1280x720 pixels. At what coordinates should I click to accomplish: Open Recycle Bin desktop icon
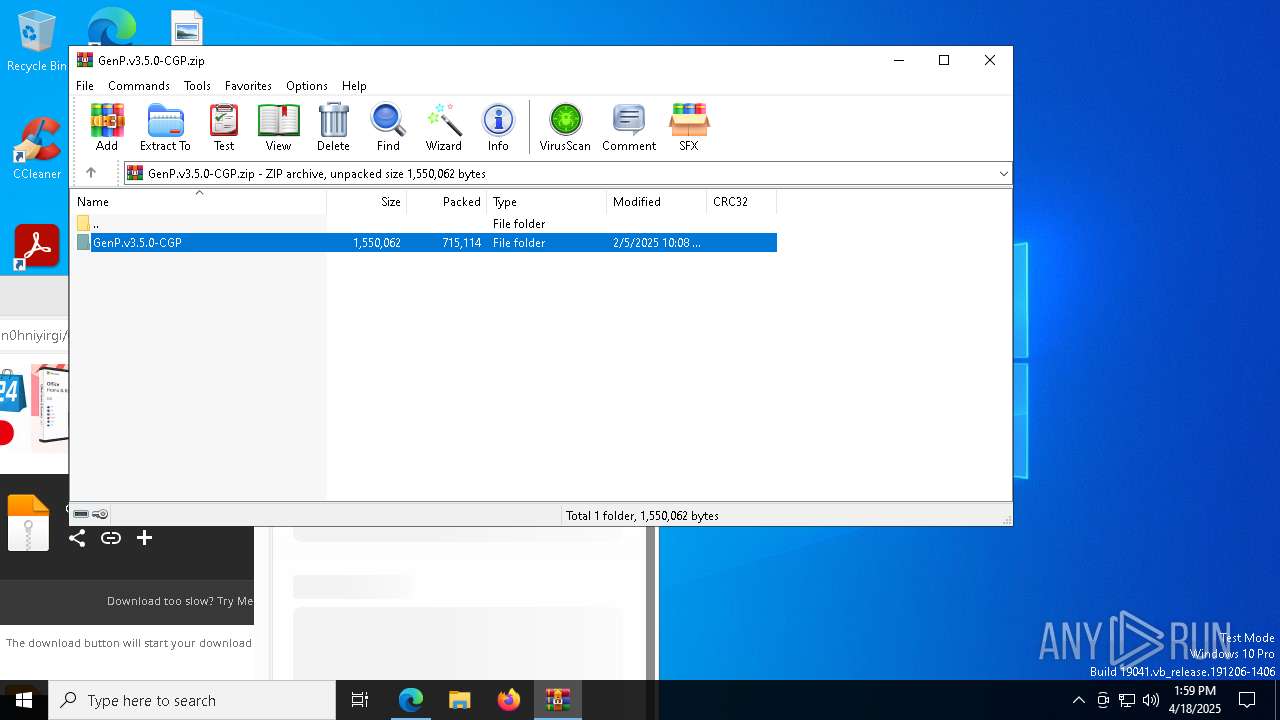click(x=36, y=41)
